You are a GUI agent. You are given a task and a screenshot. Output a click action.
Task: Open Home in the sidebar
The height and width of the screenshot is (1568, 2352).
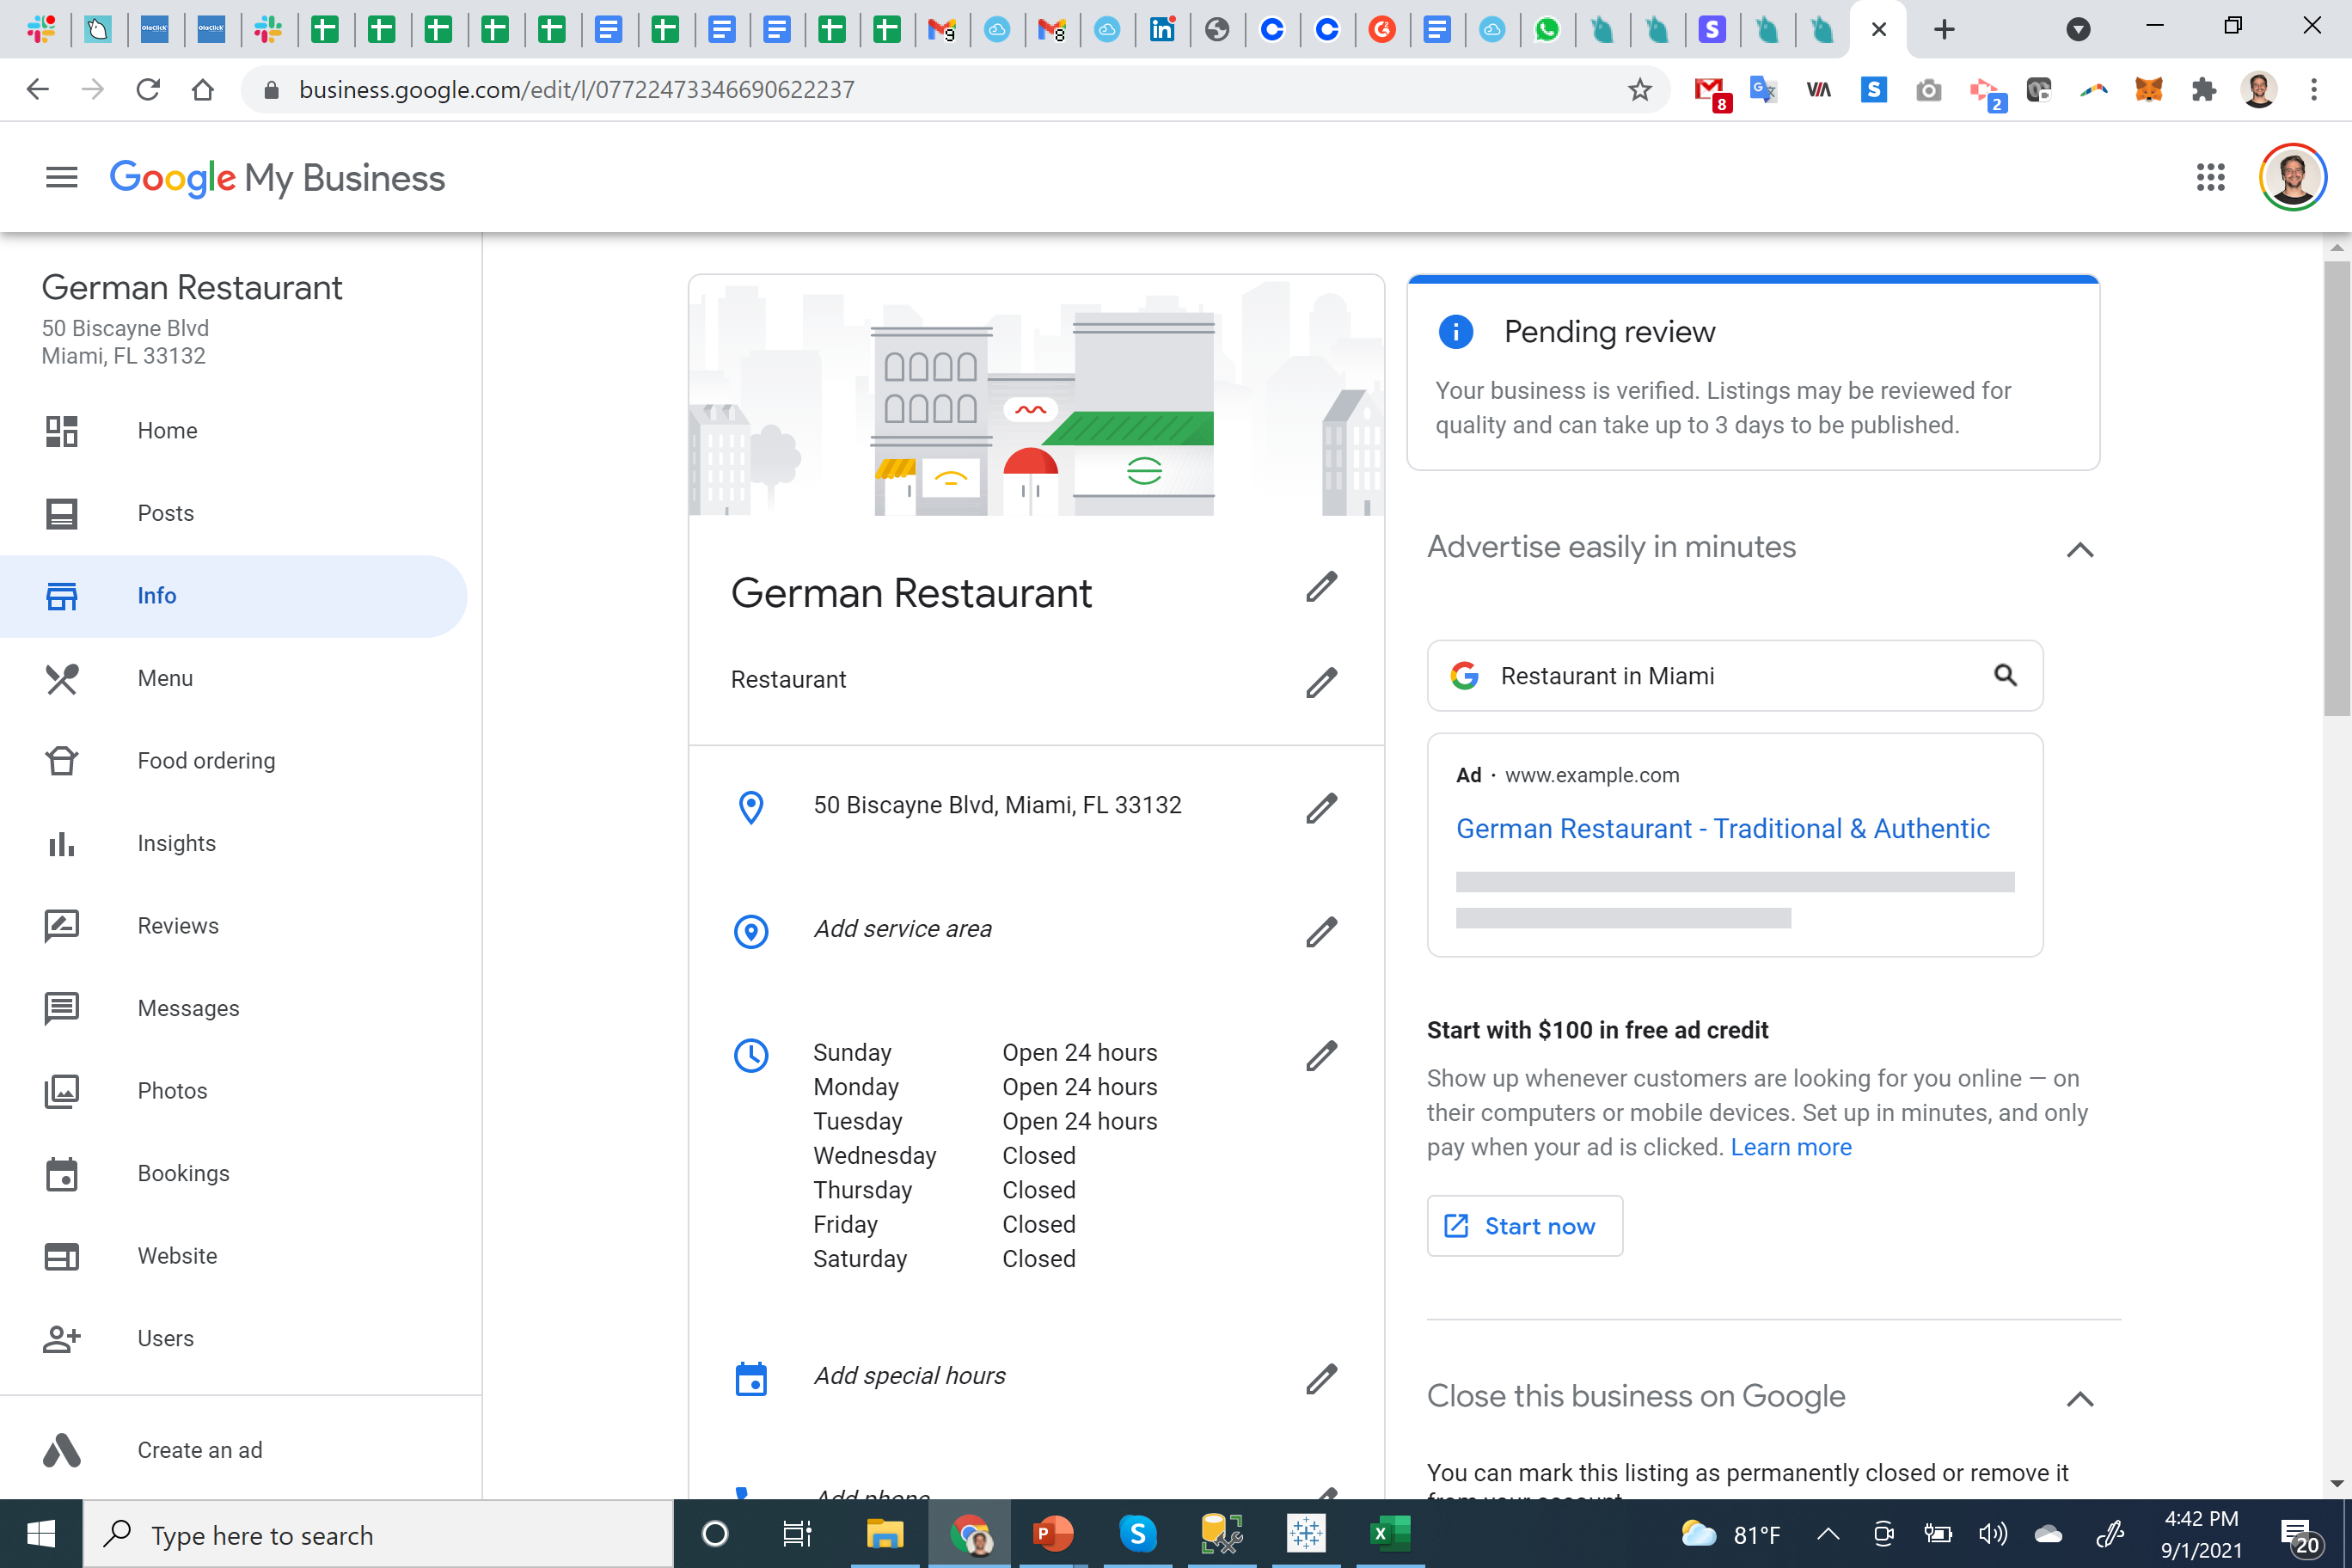[233, 431]
